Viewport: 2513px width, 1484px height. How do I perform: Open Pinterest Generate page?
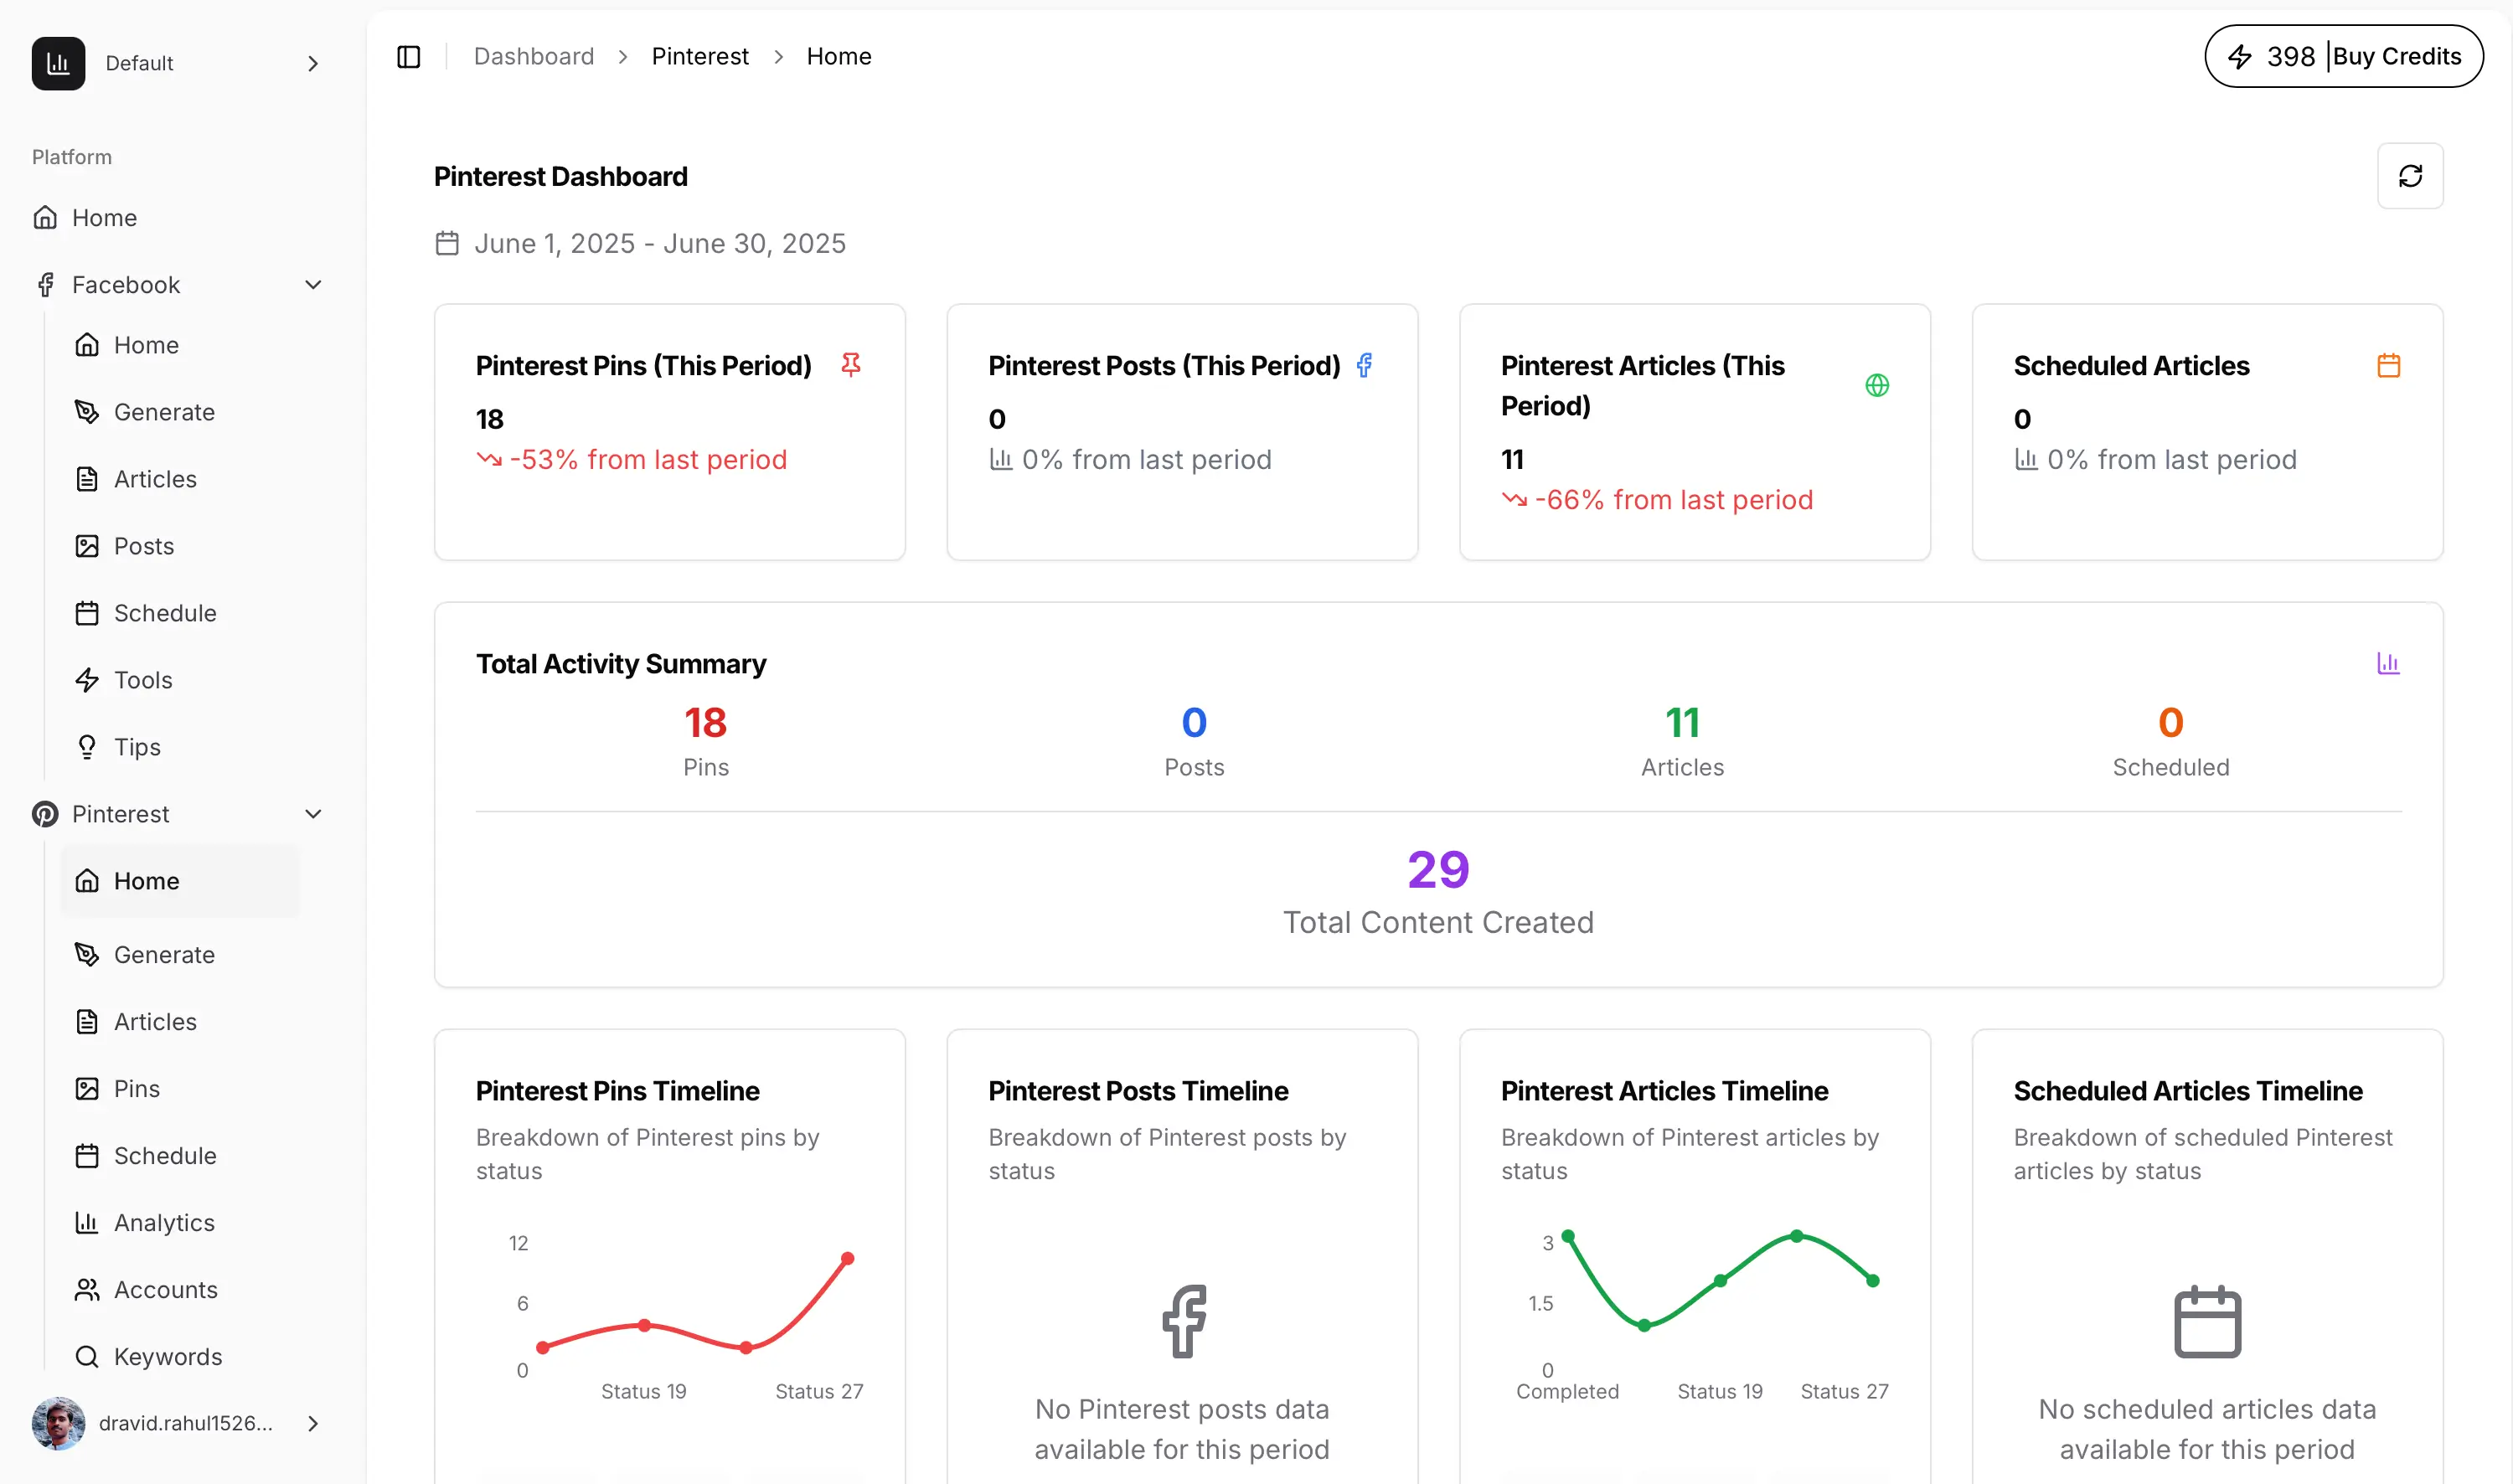pos(181,955)
